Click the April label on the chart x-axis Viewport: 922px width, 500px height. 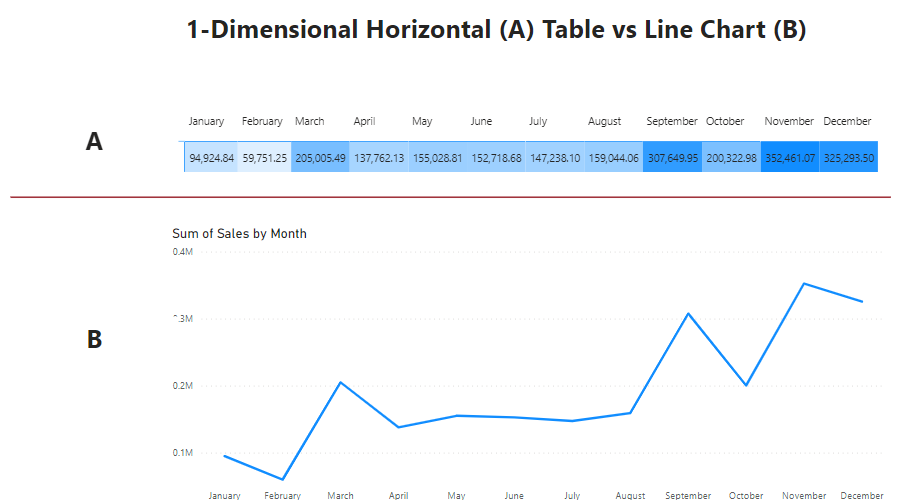398,495
